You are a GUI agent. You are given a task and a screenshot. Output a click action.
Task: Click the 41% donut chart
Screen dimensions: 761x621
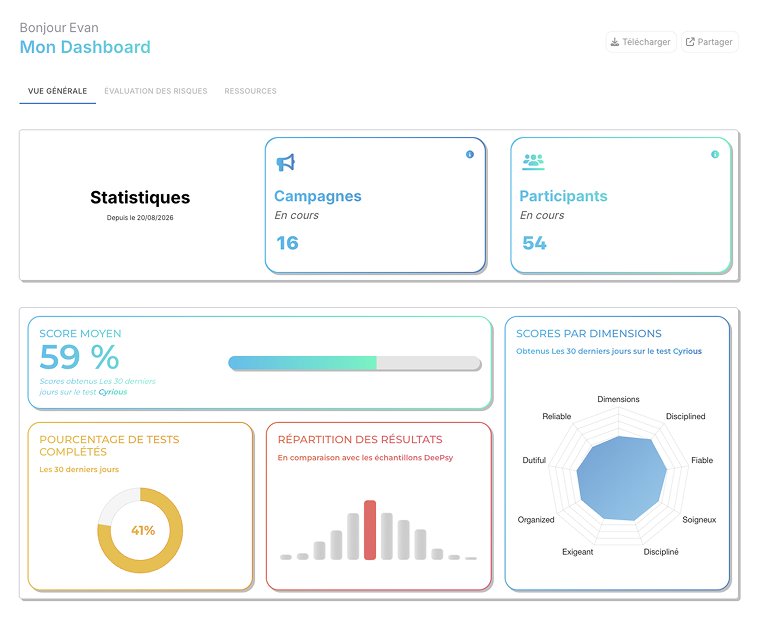click(140, 530)
